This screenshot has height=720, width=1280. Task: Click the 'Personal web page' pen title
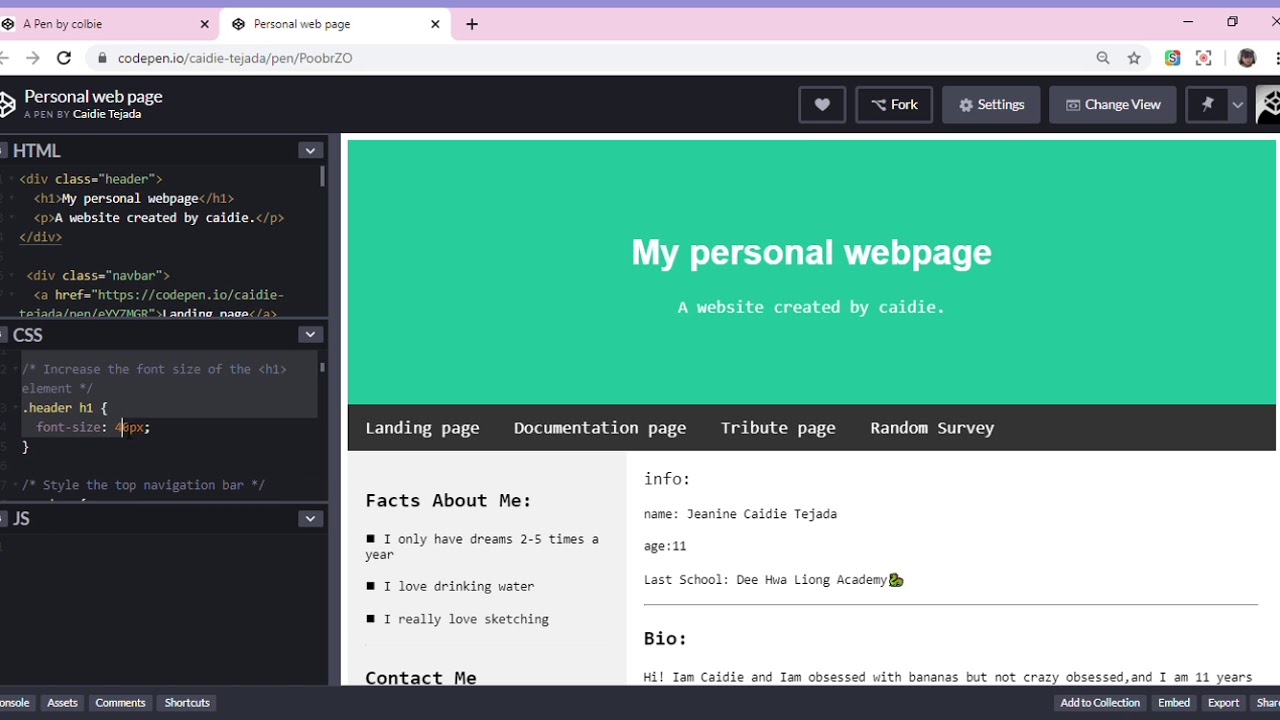(x=93, y=96)
